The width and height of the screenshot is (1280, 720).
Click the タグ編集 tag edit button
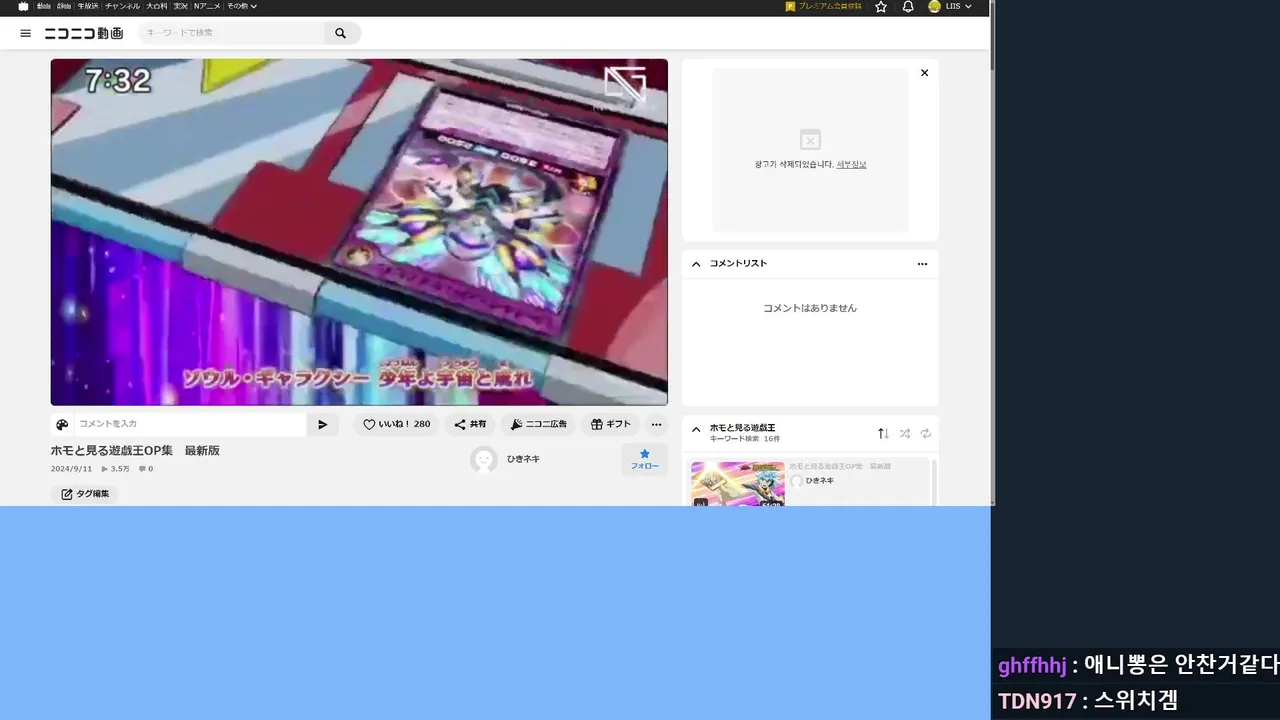click(x=85, y=494)
